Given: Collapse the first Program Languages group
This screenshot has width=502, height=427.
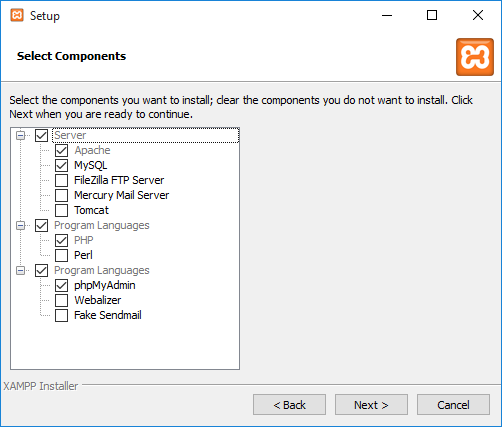Looking at the screenshot, I should coord(21,226).
